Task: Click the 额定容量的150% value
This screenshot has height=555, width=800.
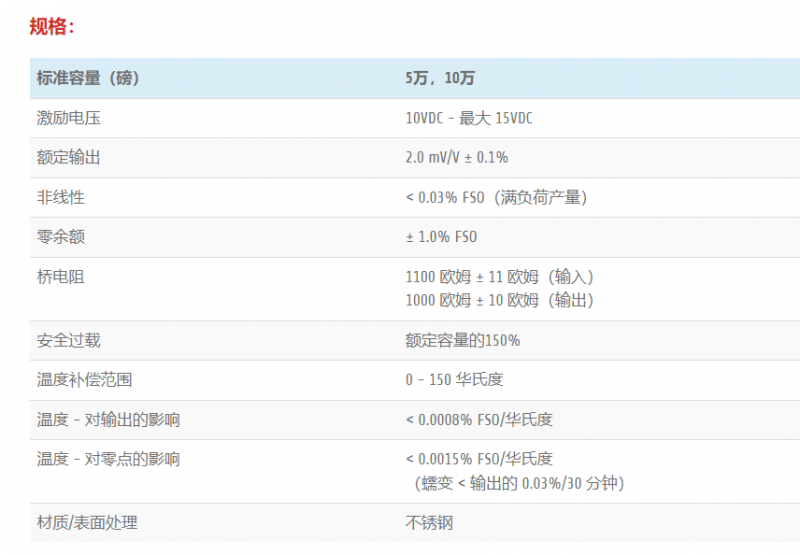Action: pos(463,341)
